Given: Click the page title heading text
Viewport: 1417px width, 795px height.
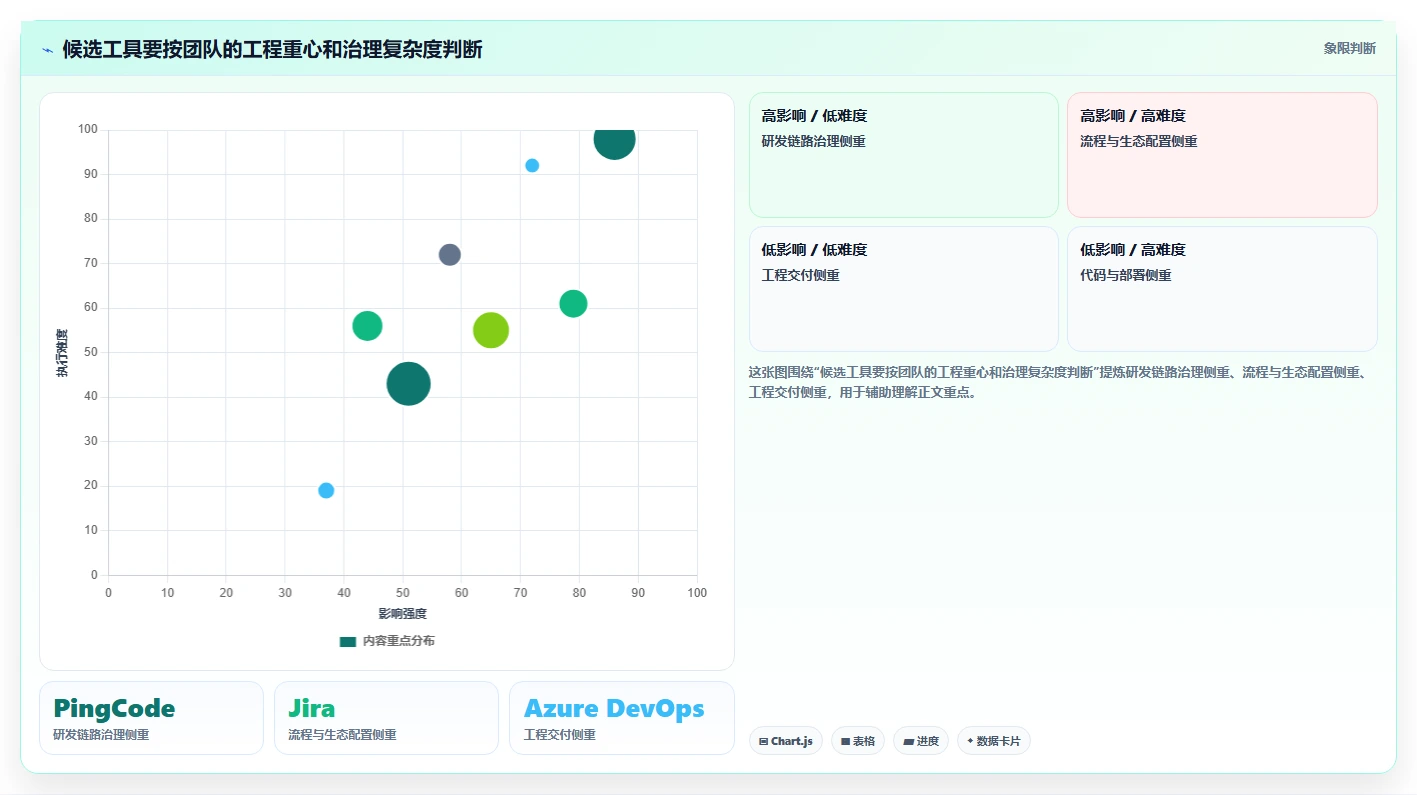Looking at the screenshot, I should tap(272, 49).
